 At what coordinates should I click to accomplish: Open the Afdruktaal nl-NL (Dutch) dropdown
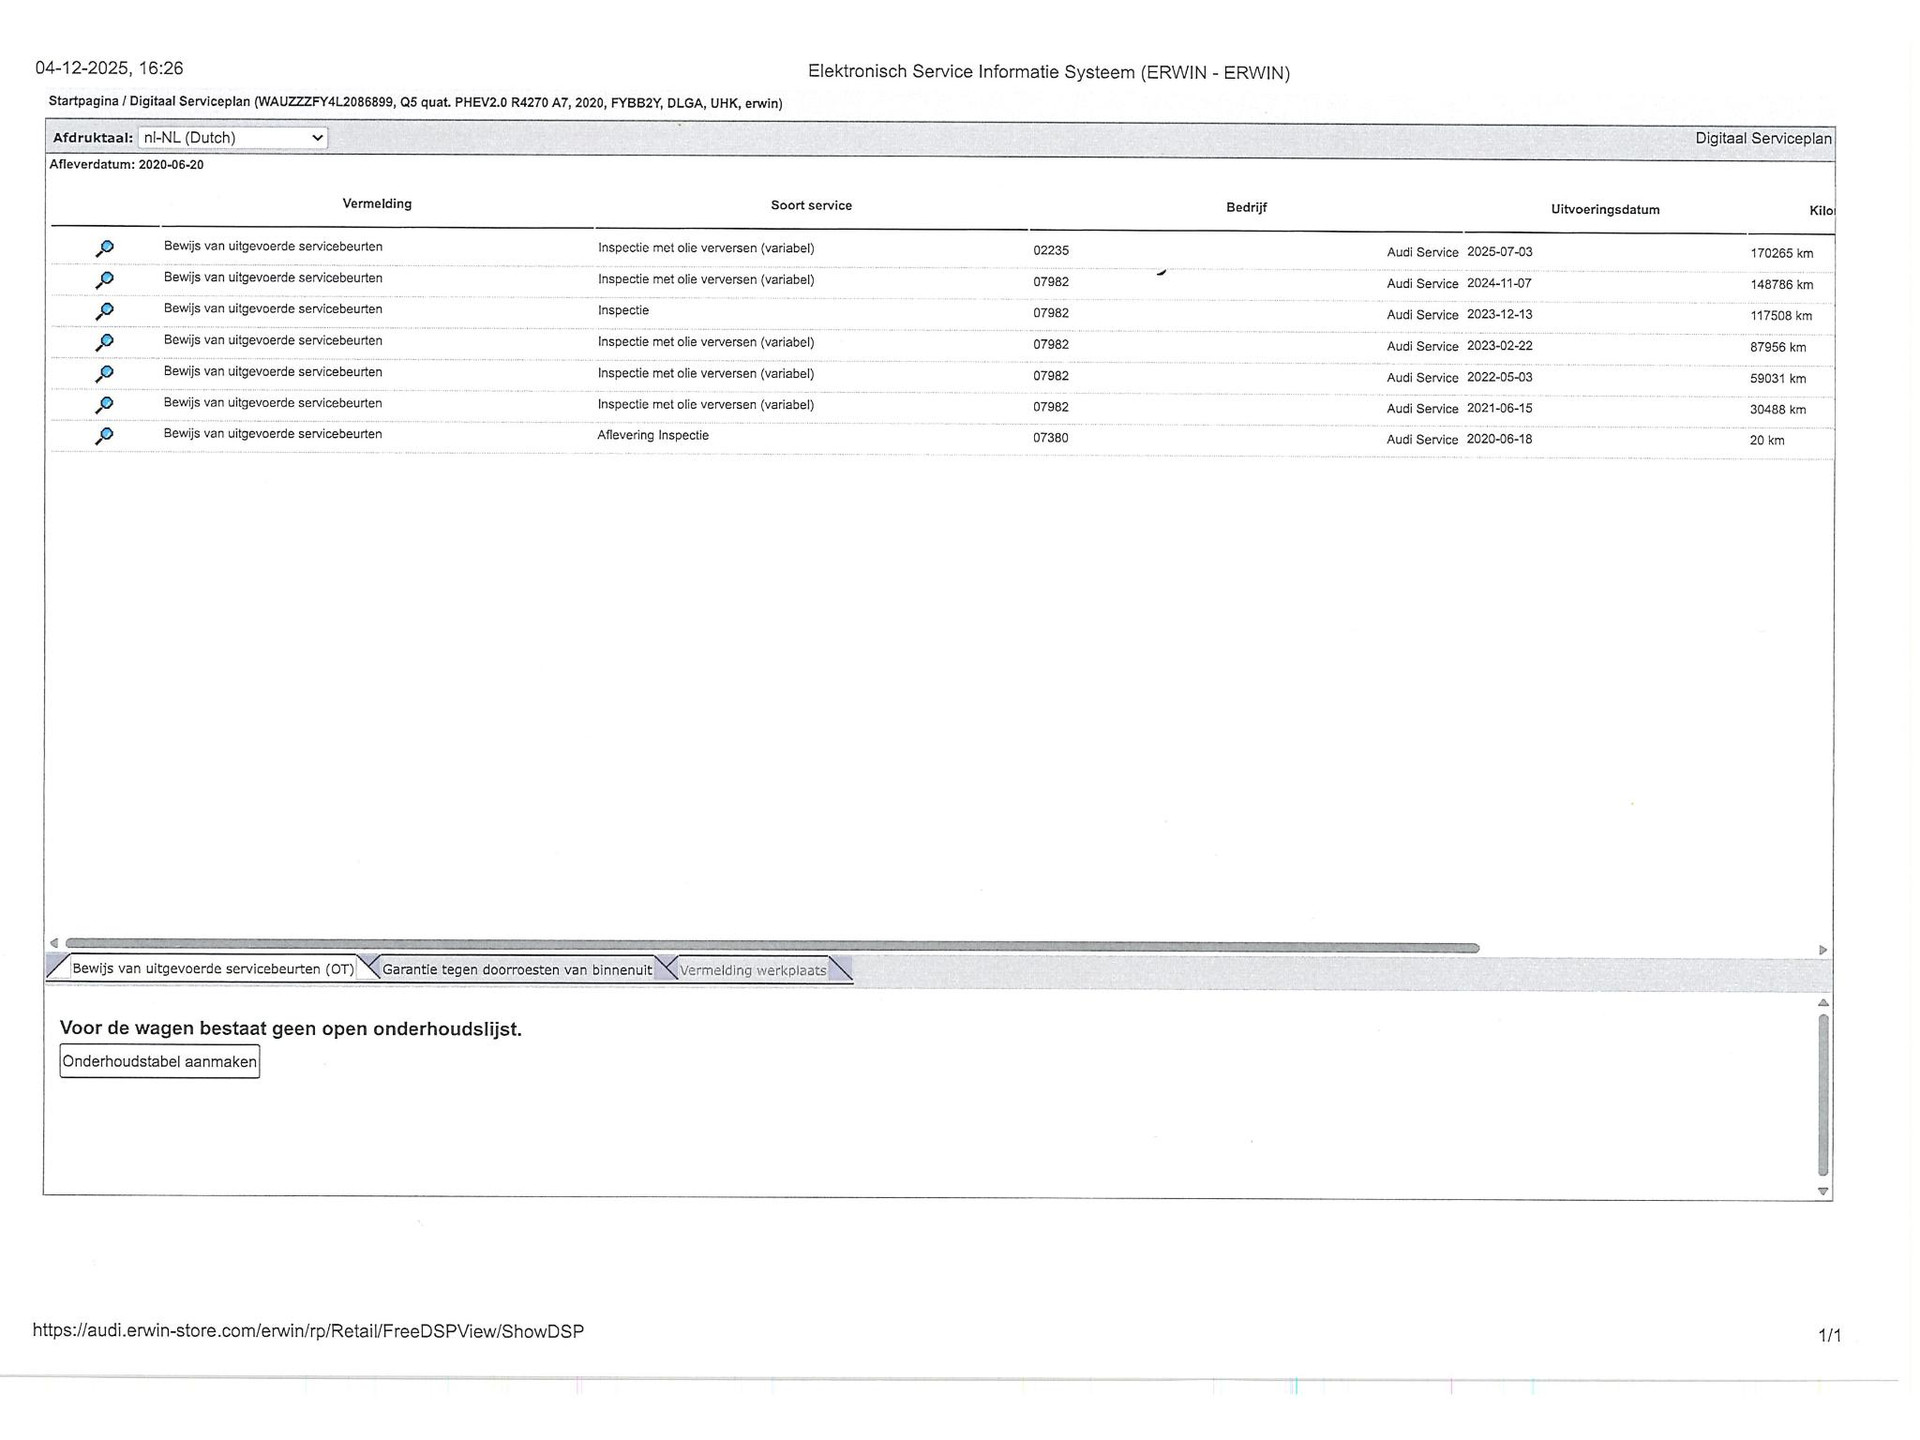coord(233,138)
